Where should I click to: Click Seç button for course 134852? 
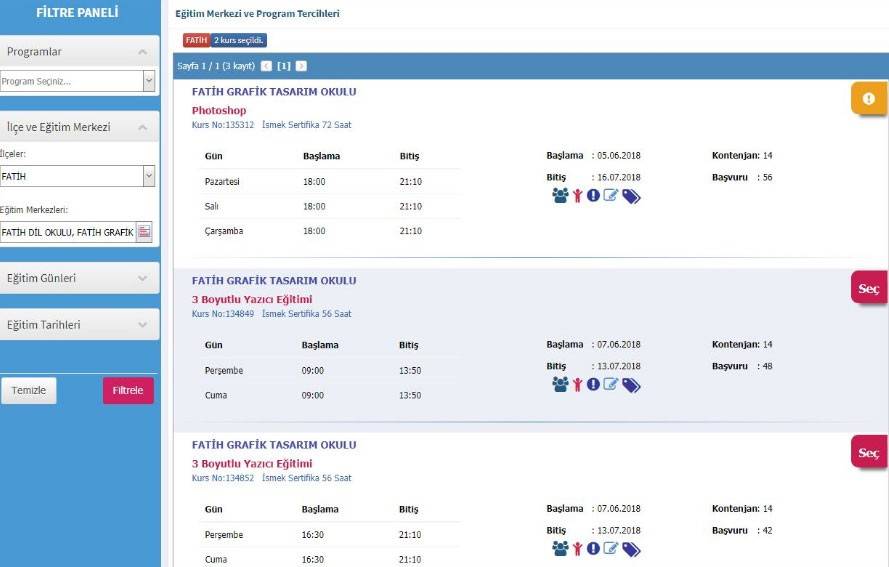pos(869,452)
